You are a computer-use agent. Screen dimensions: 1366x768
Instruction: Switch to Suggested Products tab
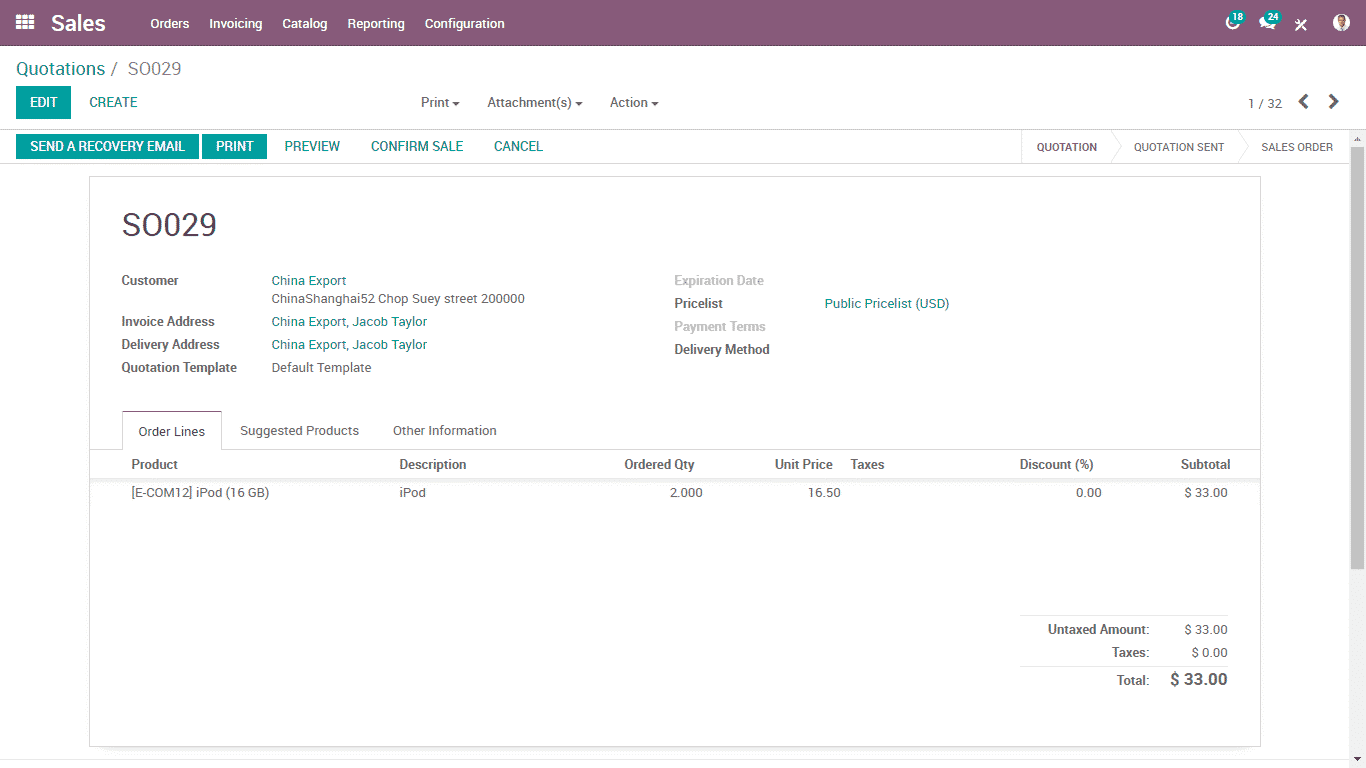(x=299, y=431)
